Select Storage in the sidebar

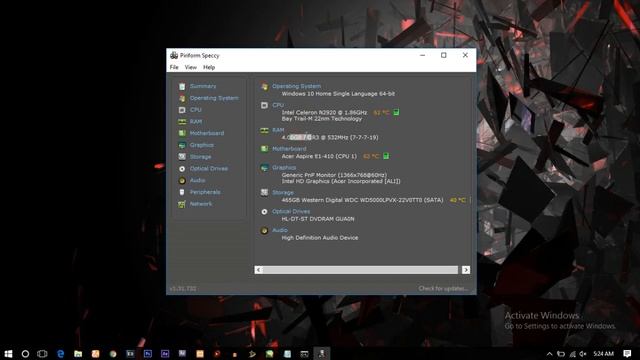point(200,157)
